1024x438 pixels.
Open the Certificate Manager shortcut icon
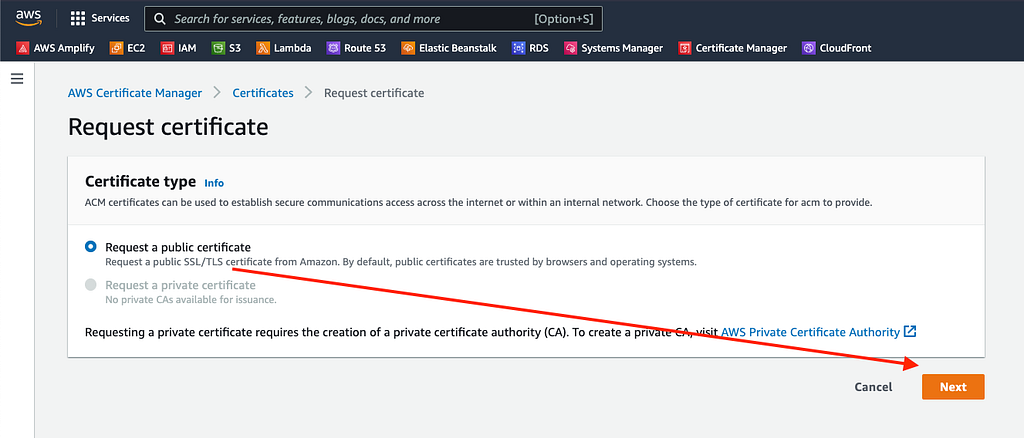[685, 48]
